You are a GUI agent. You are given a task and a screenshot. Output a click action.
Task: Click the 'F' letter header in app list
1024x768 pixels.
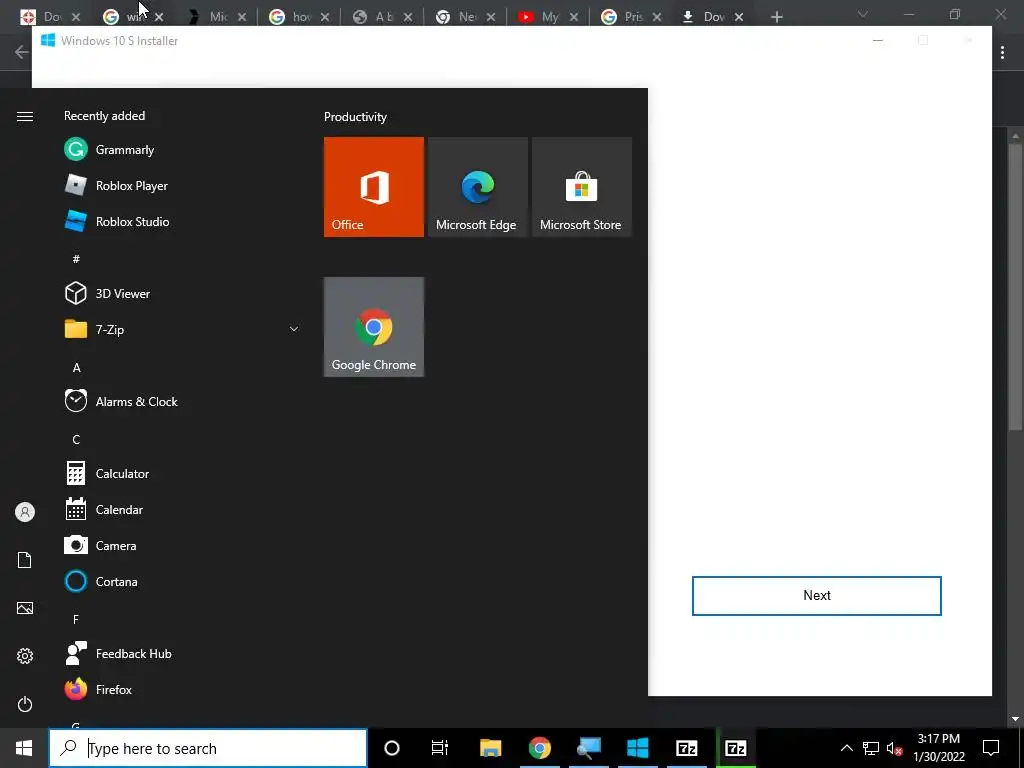(x=76, y=619)
